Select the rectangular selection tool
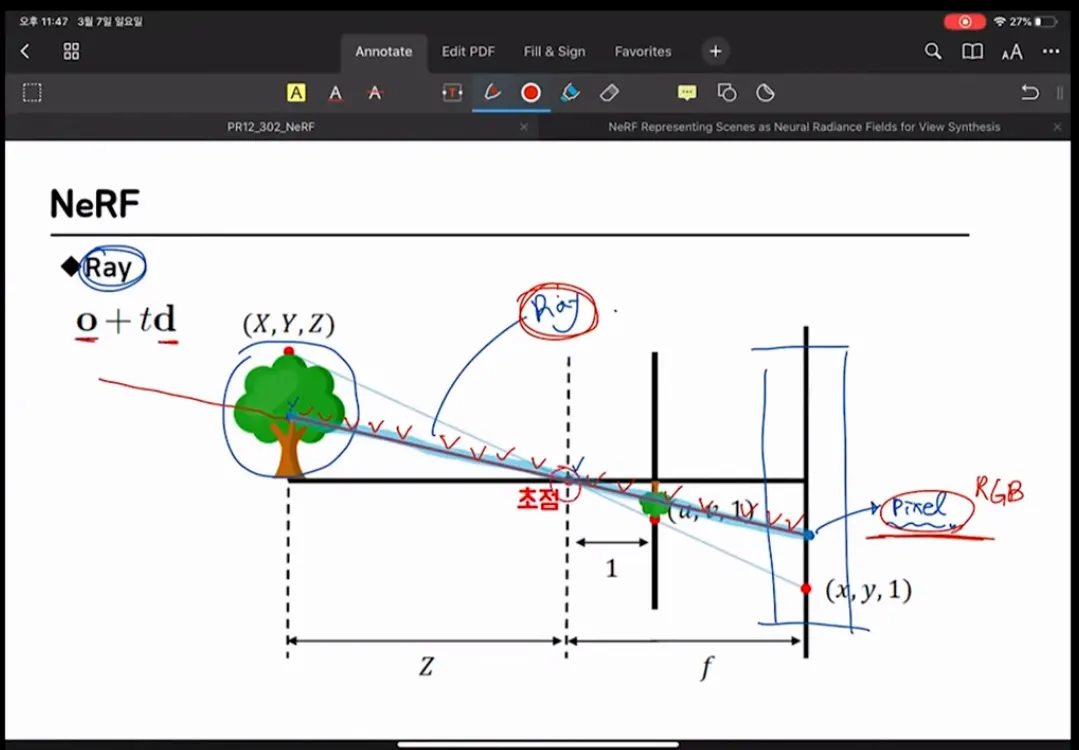The image size is (1079, 750). [32, 92]
